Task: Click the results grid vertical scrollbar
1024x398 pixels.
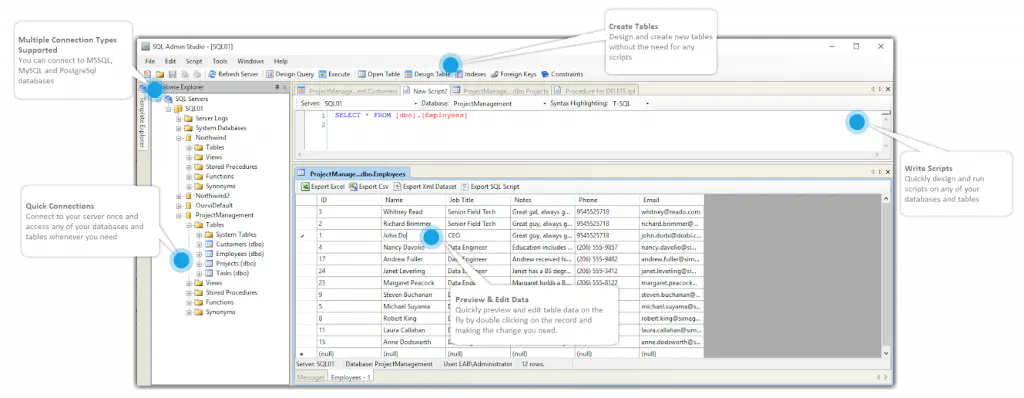Action: 886,276
